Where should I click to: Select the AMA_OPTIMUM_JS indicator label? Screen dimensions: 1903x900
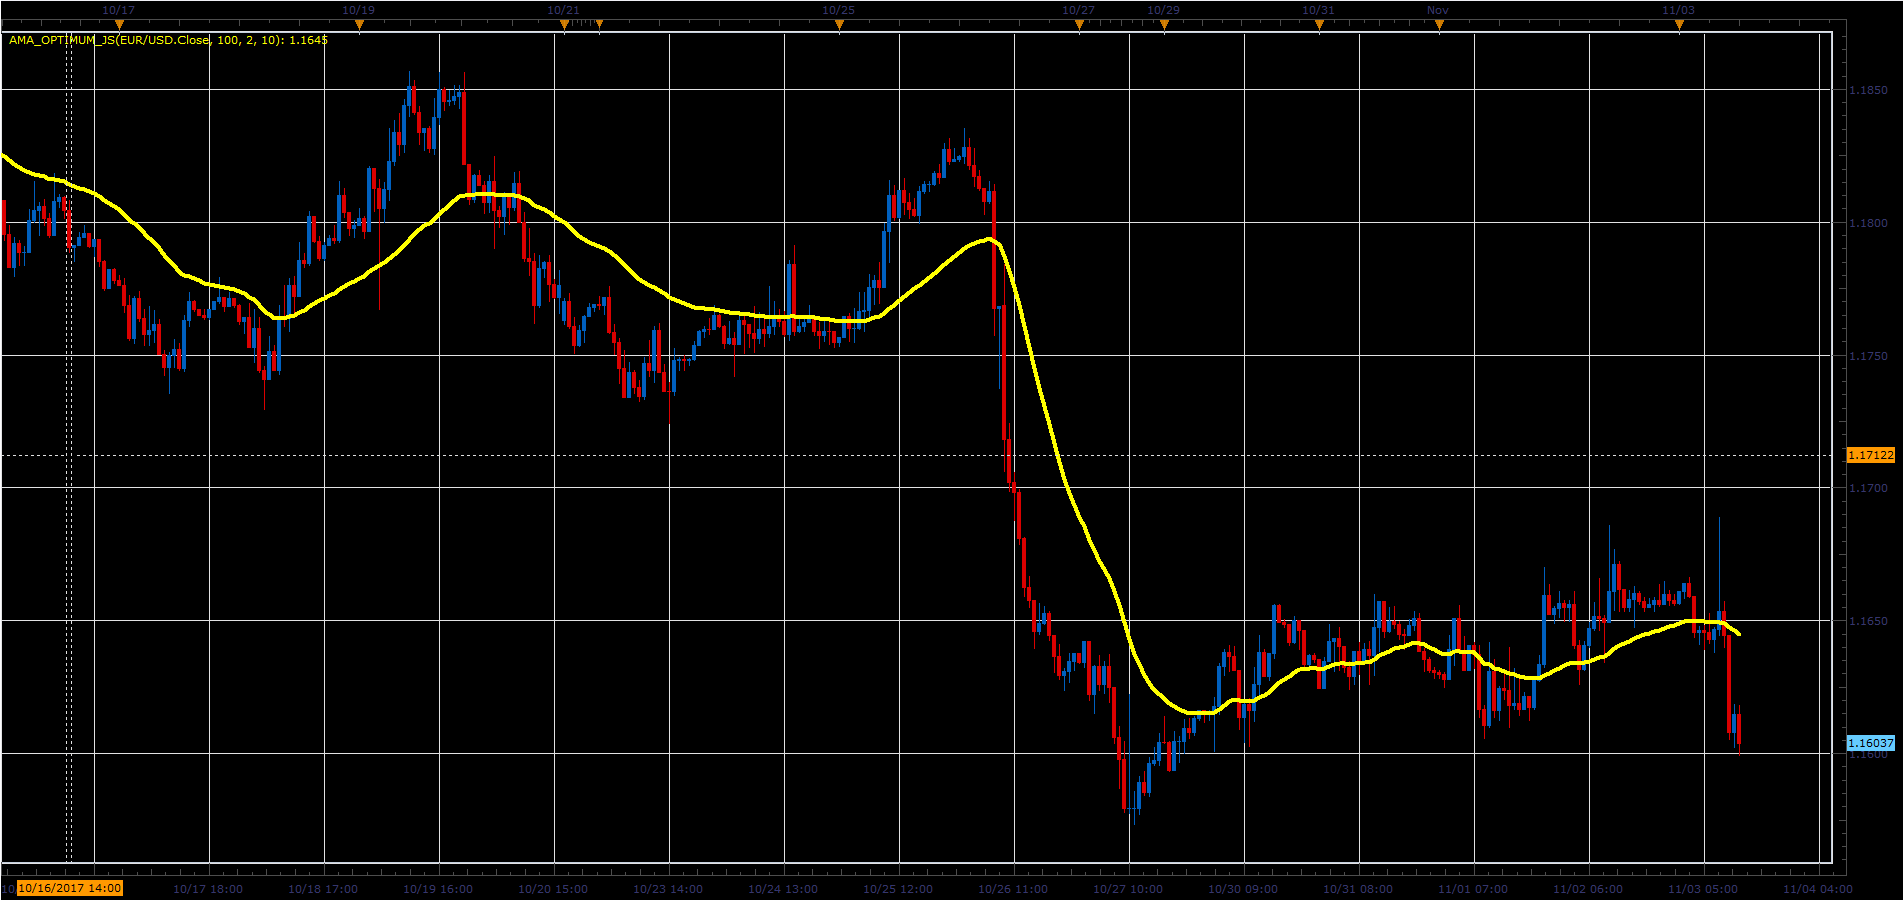[168, 40]
